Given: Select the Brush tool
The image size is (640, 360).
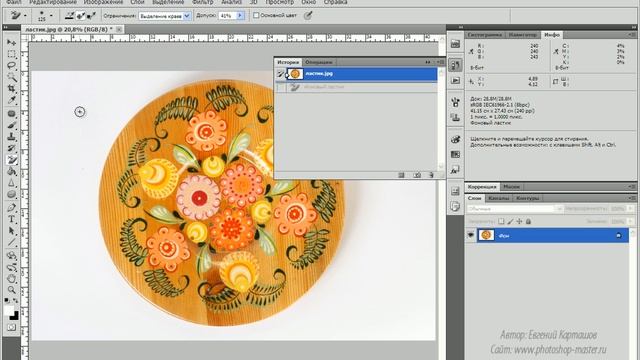Looking at the screenshot, I should [11, 125].
